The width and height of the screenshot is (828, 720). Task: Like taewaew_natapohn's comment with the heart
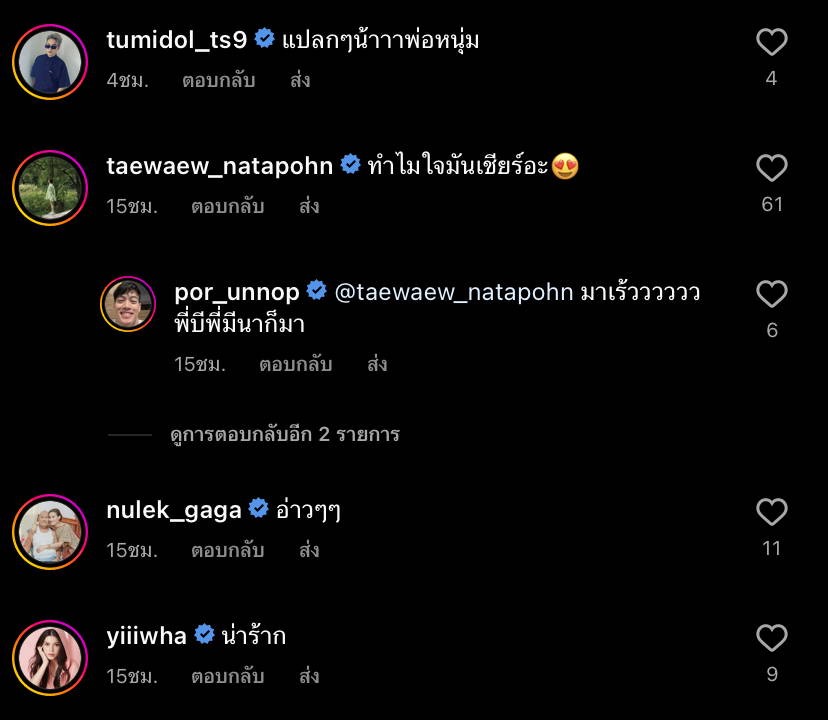click(771, 168)
